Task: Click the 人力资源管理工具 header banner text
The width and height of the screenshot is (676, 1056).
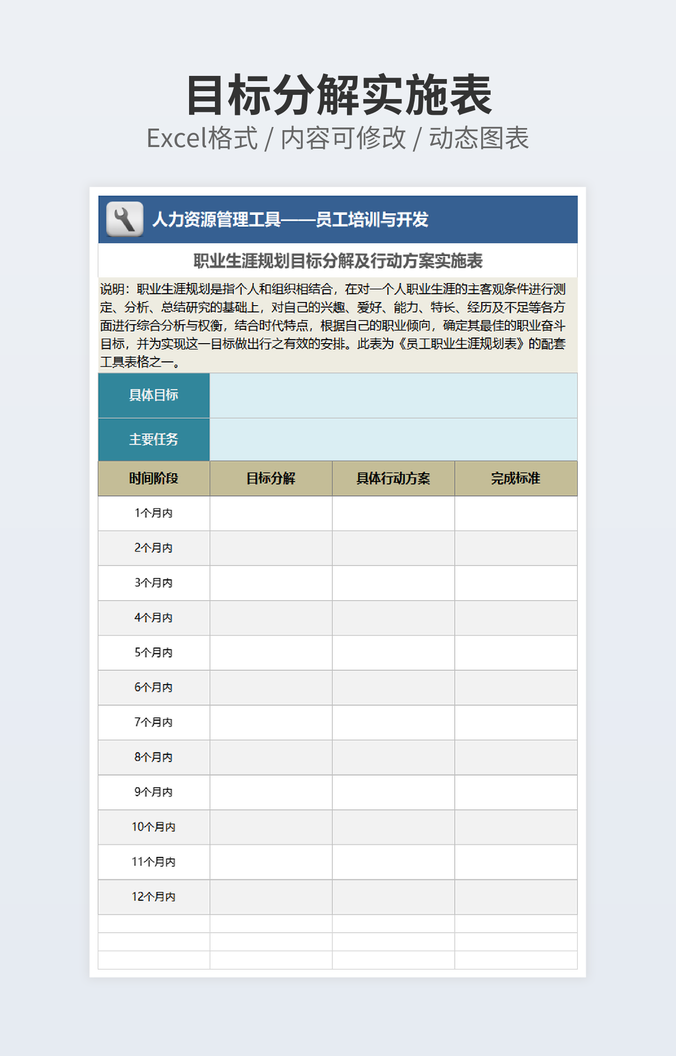Action: [x=290, y=220]
